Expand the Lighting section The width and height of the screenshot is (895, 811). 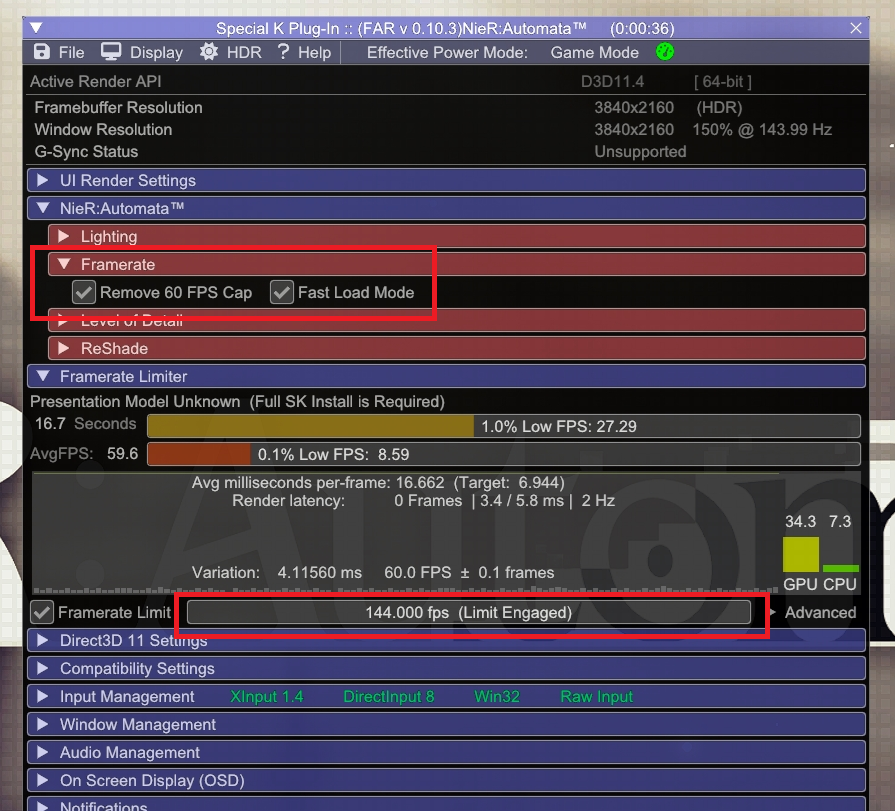tap(457, 236)
